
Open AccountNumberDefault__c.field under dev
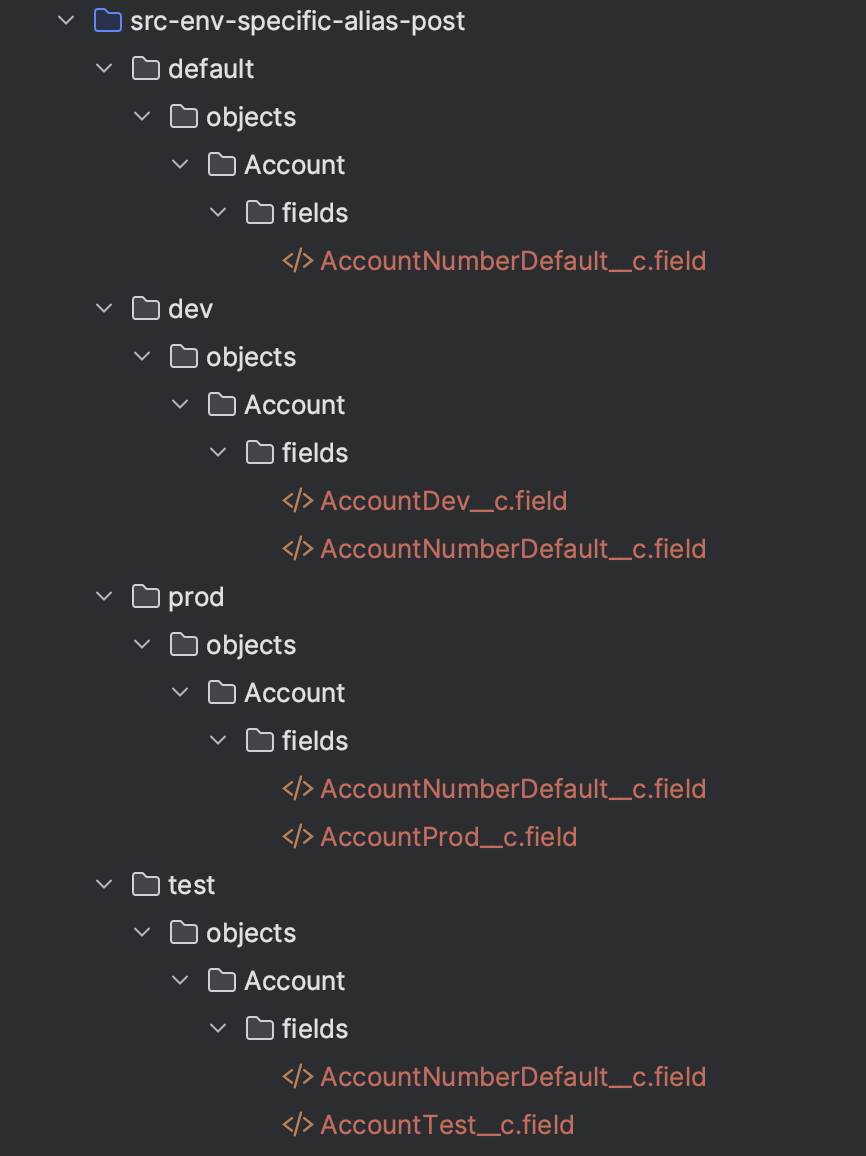tap(513, 549)
